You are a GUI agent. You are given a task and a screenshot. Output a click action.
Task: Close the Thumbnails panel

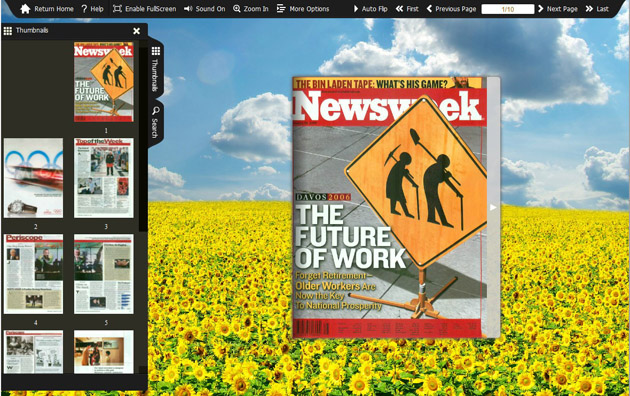[137, 31]
